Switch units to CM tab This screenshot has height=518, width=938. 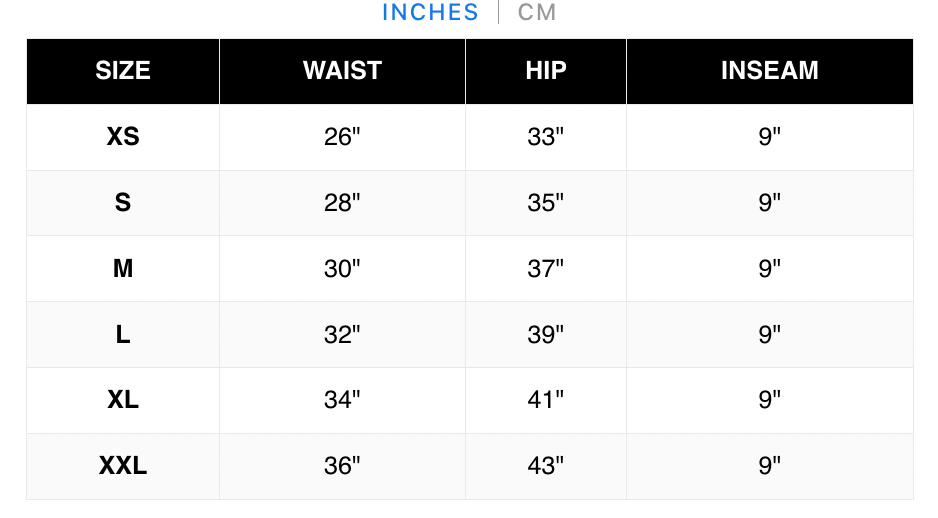(537, 13)
